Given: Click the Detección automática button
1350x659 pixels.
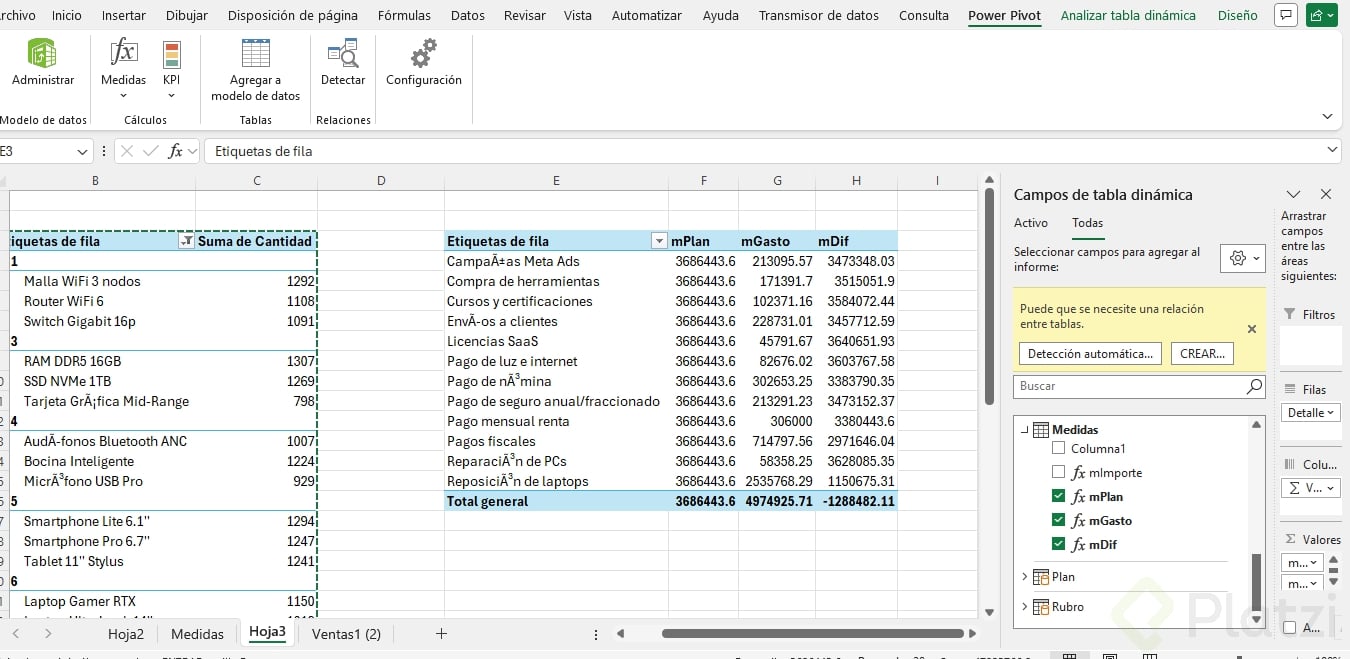Looking at the screenshot, I should 1090,353.
